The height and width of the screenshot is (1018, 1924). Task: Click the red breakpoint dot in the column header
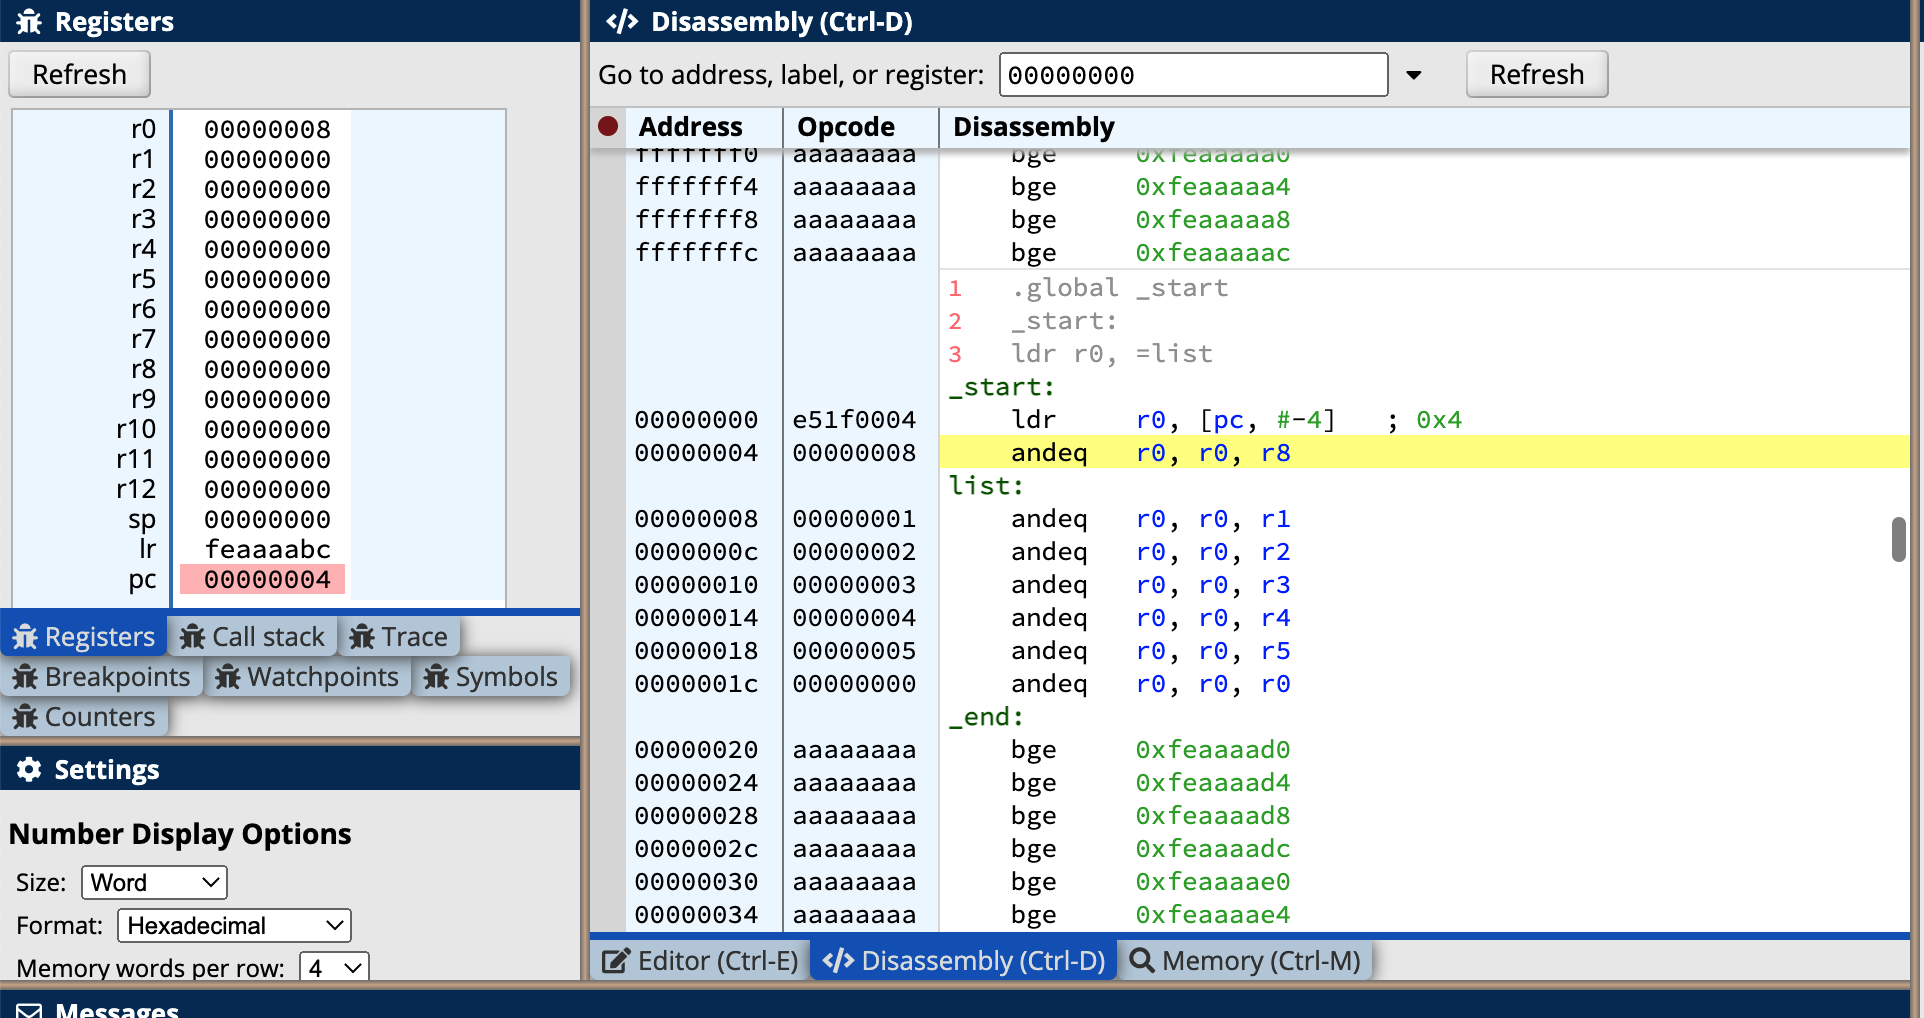(608, 126)
